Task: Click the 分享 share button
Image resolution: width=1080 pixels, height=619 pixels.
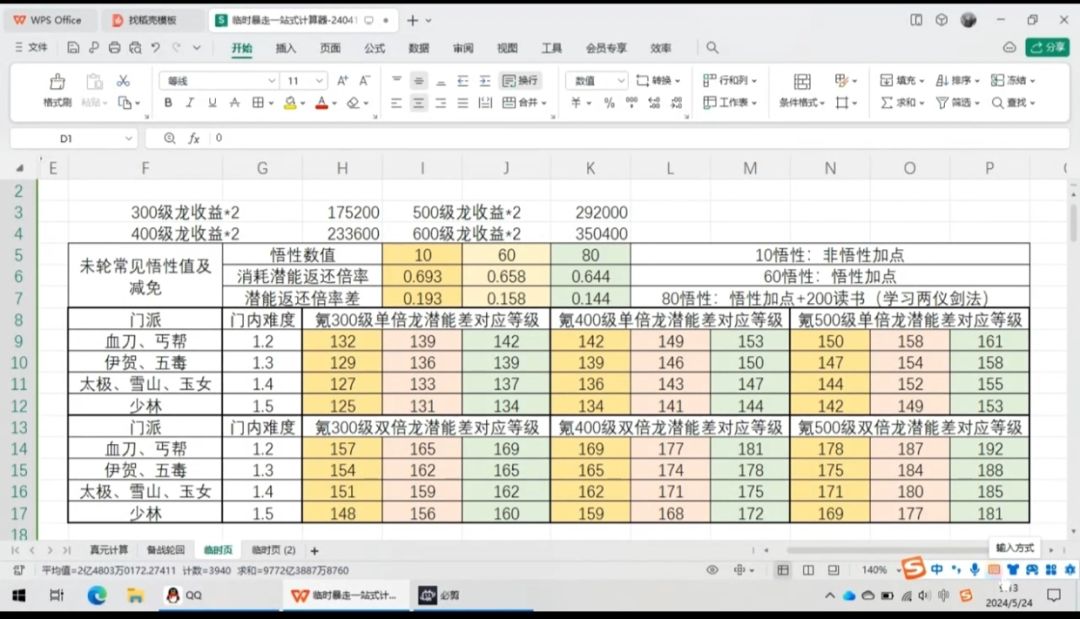Action: [1047, 48]
